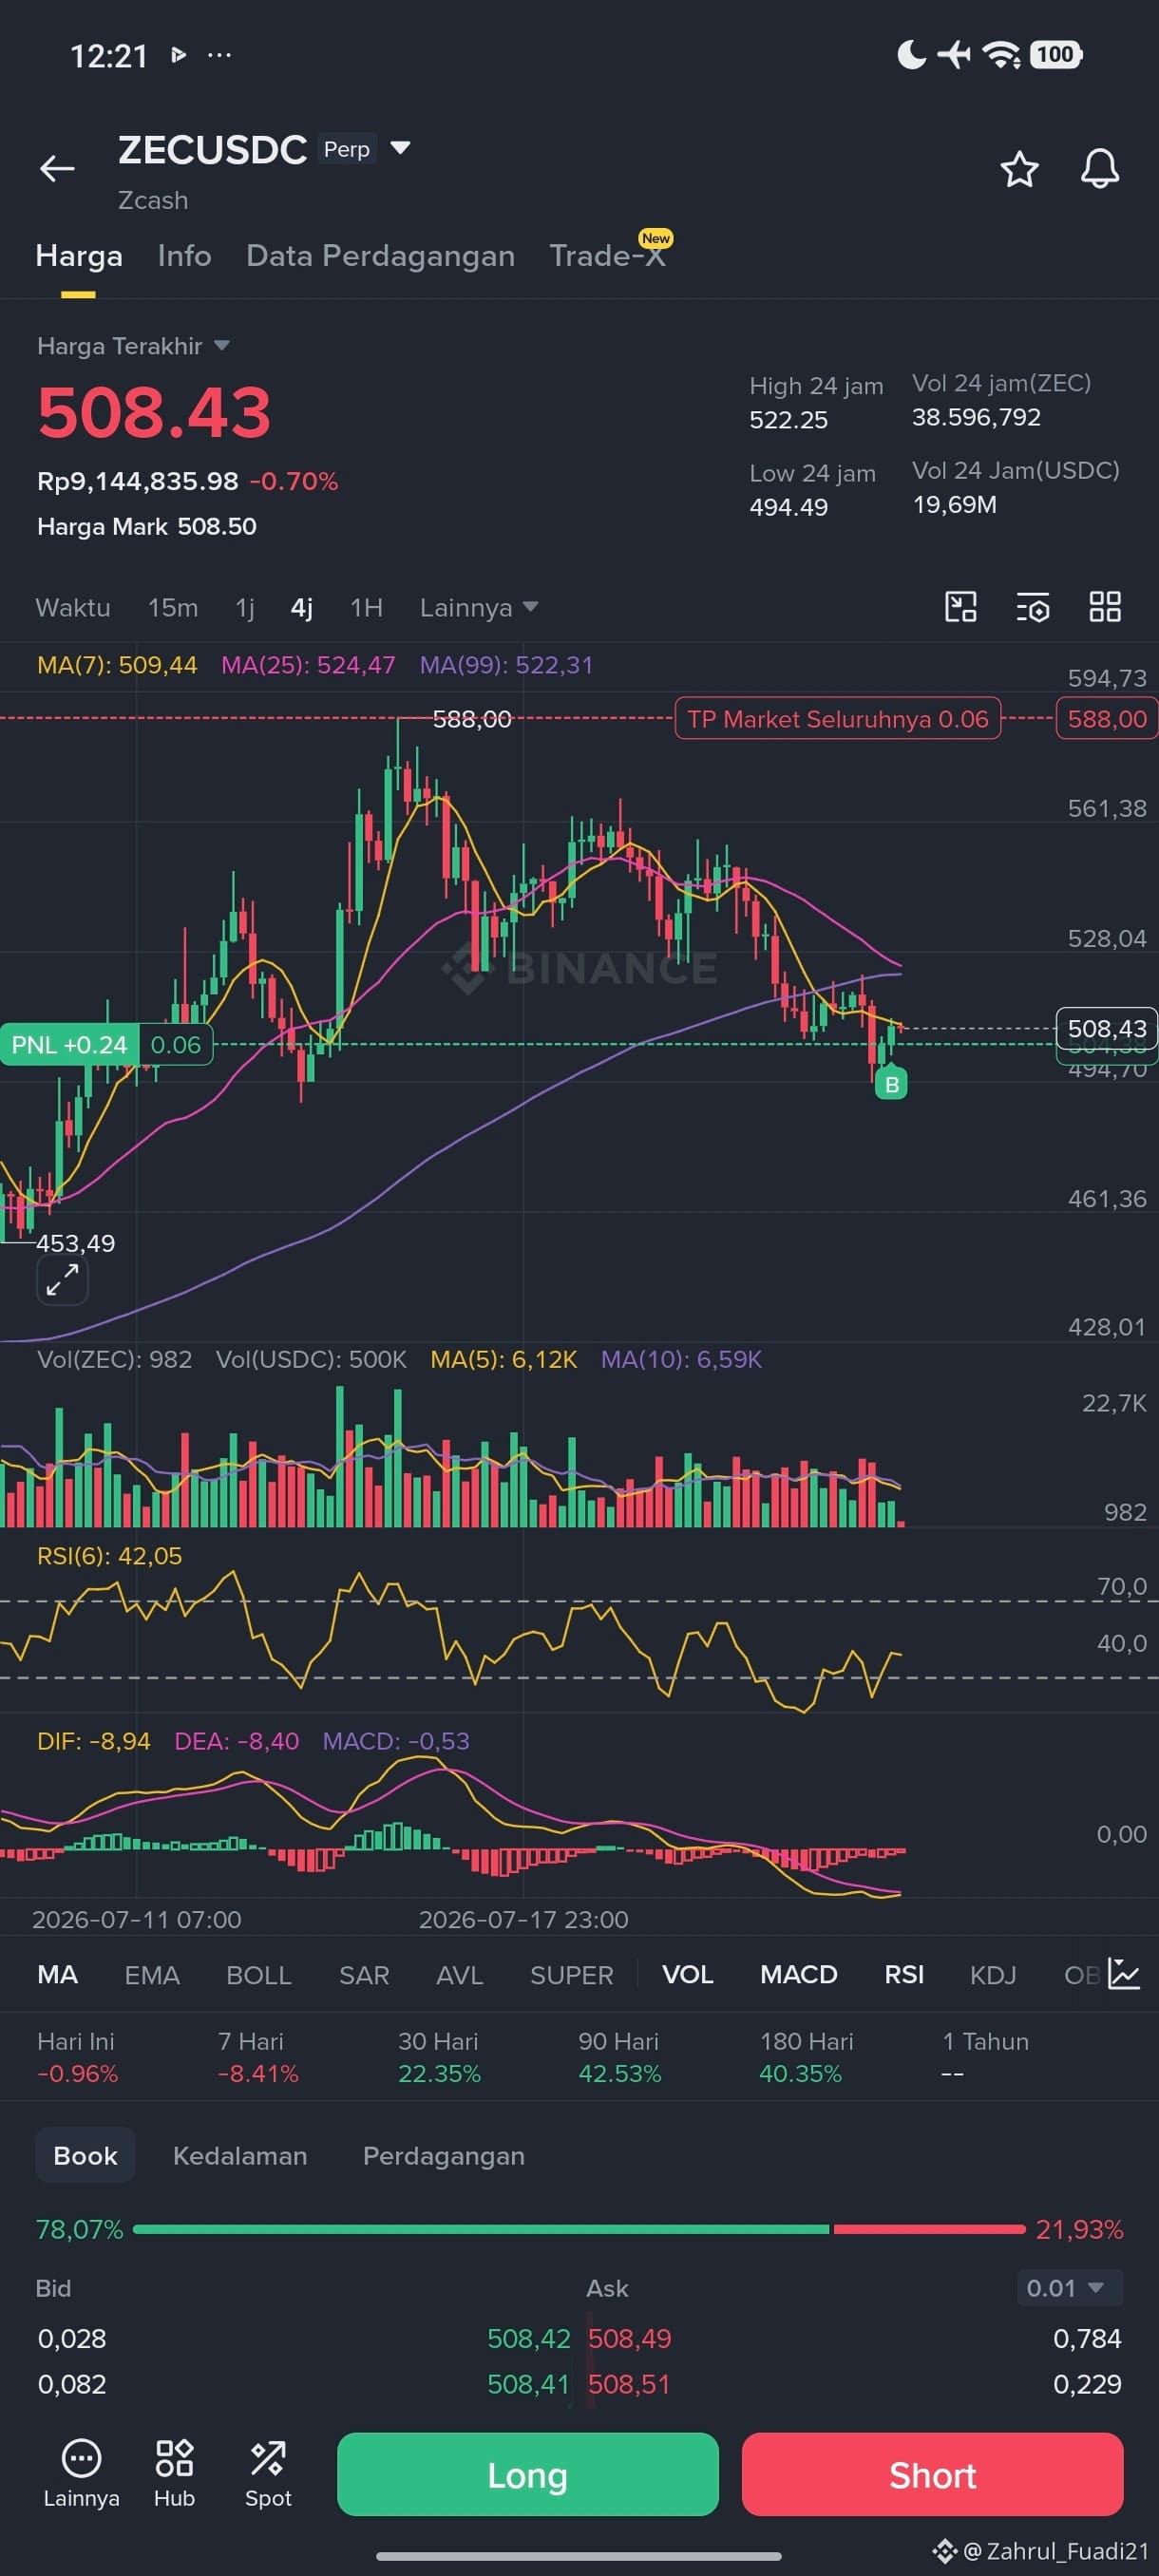Tap Vol(ZEC): 982 volume label
This screenshot has width=1159, height=2576.
(114, 1359)
